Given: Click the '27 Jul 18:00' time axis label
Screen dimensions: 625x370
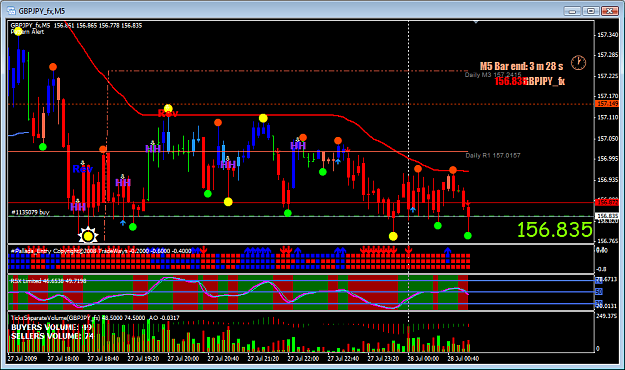Looking at the screenshot, I should [63, 358].
